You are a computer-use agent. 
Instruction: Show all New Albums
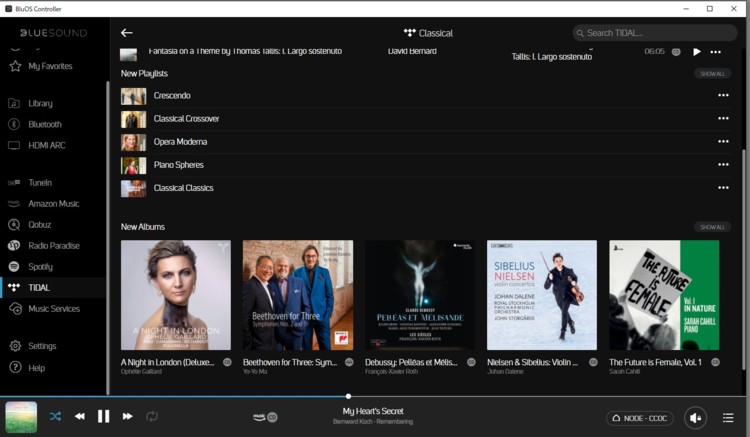coord(712,227)
